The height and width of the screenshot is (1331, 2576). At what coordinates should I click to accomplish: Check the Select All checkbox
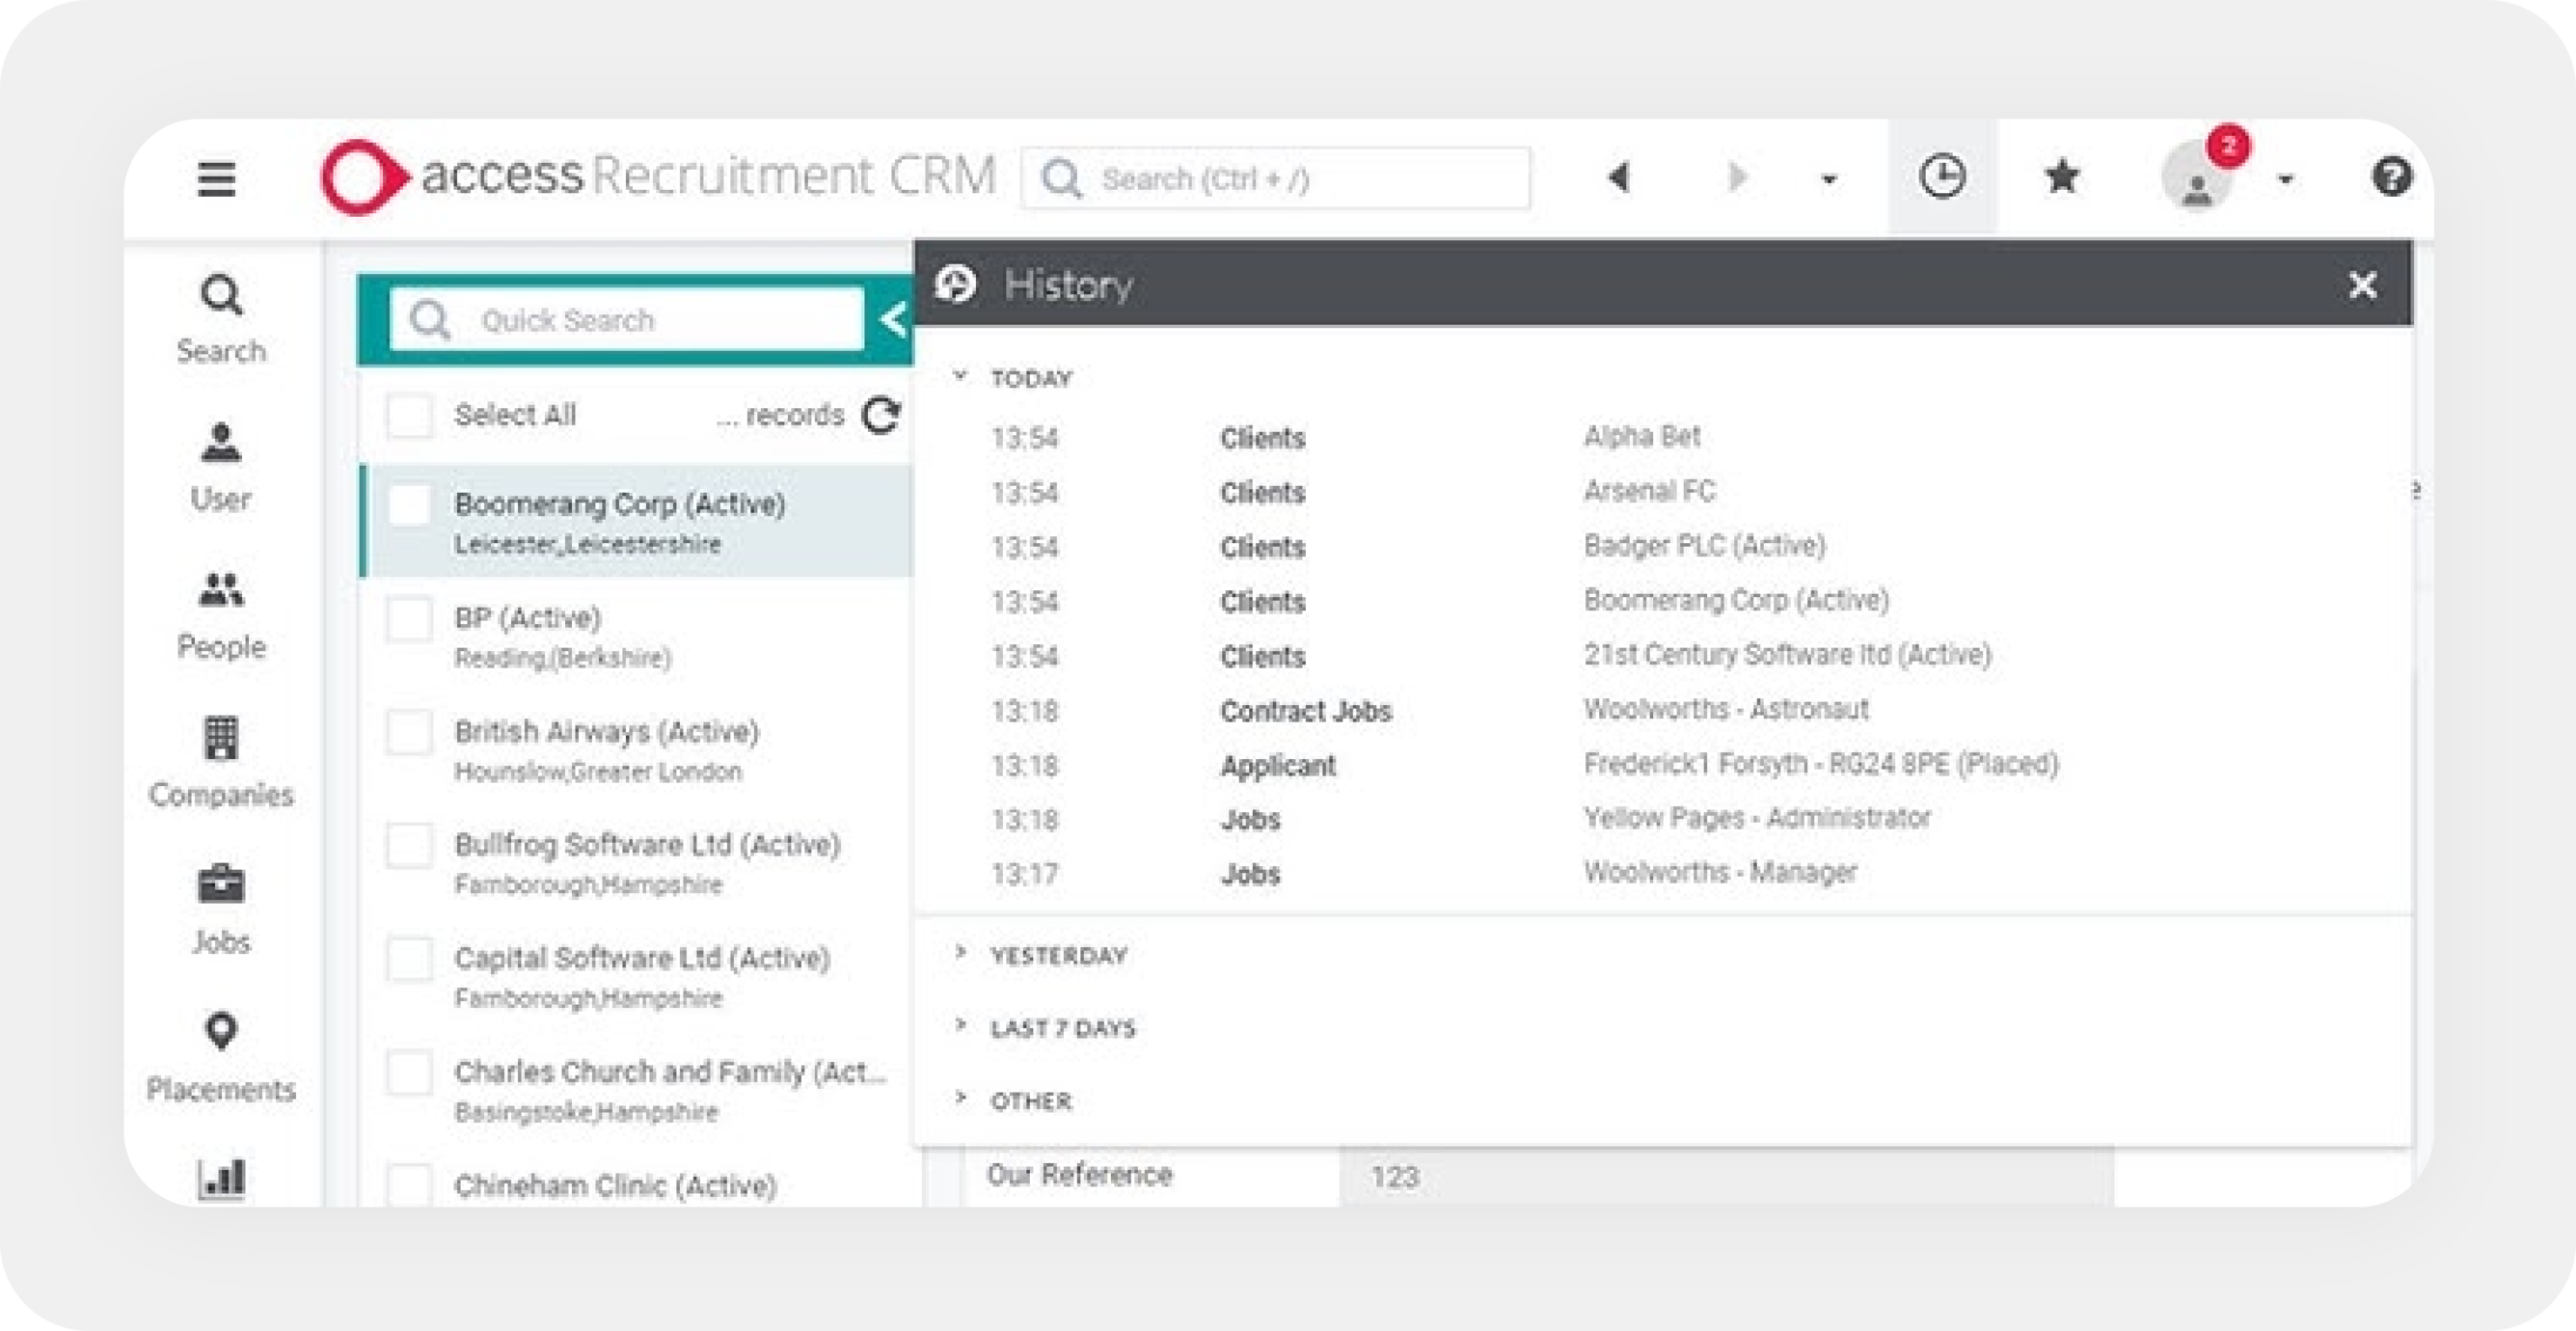pyautogui.click(x=410, y=415)
